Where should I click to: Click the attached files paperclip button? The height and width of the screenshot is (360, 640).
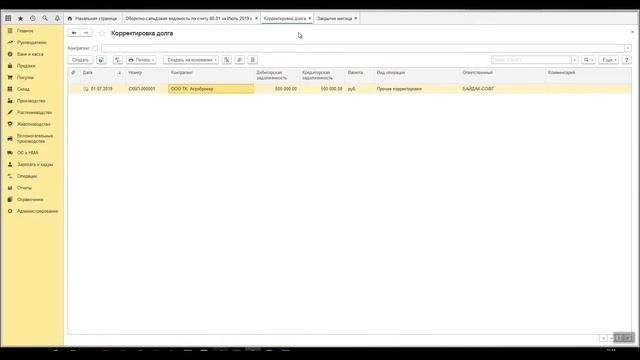coord(240,60)
